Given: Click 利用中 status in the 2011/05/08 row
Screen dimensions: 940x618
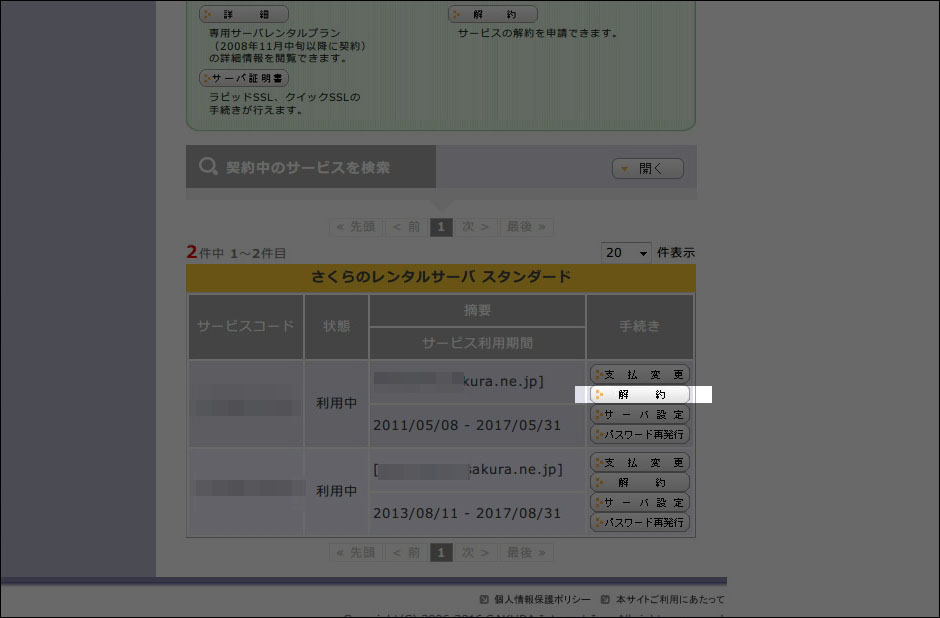Looking at the screenshot, I should point(336,403).
